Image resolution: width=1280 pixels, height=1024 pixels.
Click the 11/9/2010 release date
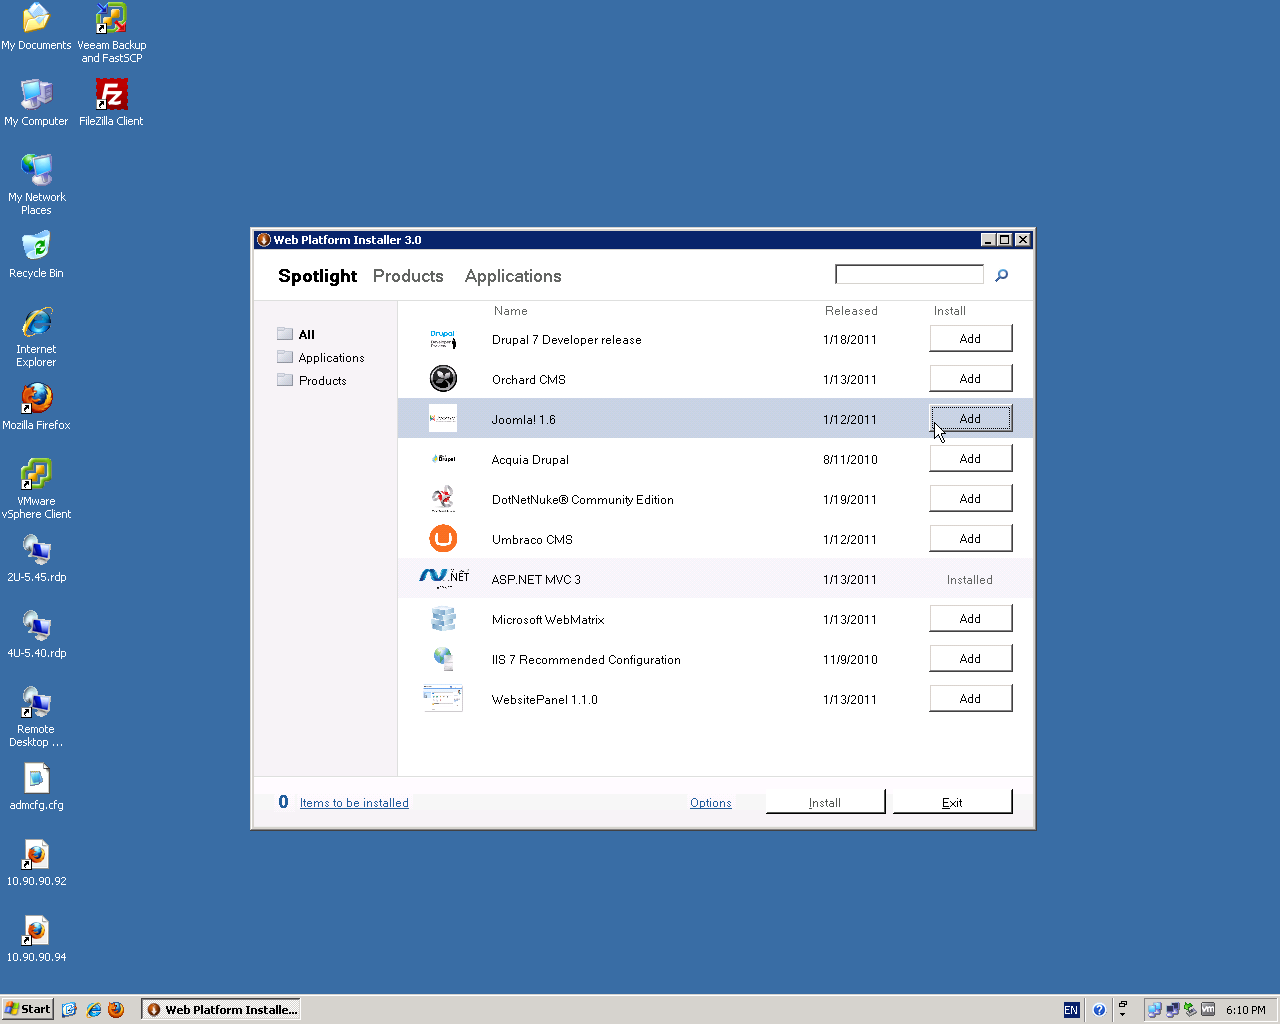coord(850,660)
